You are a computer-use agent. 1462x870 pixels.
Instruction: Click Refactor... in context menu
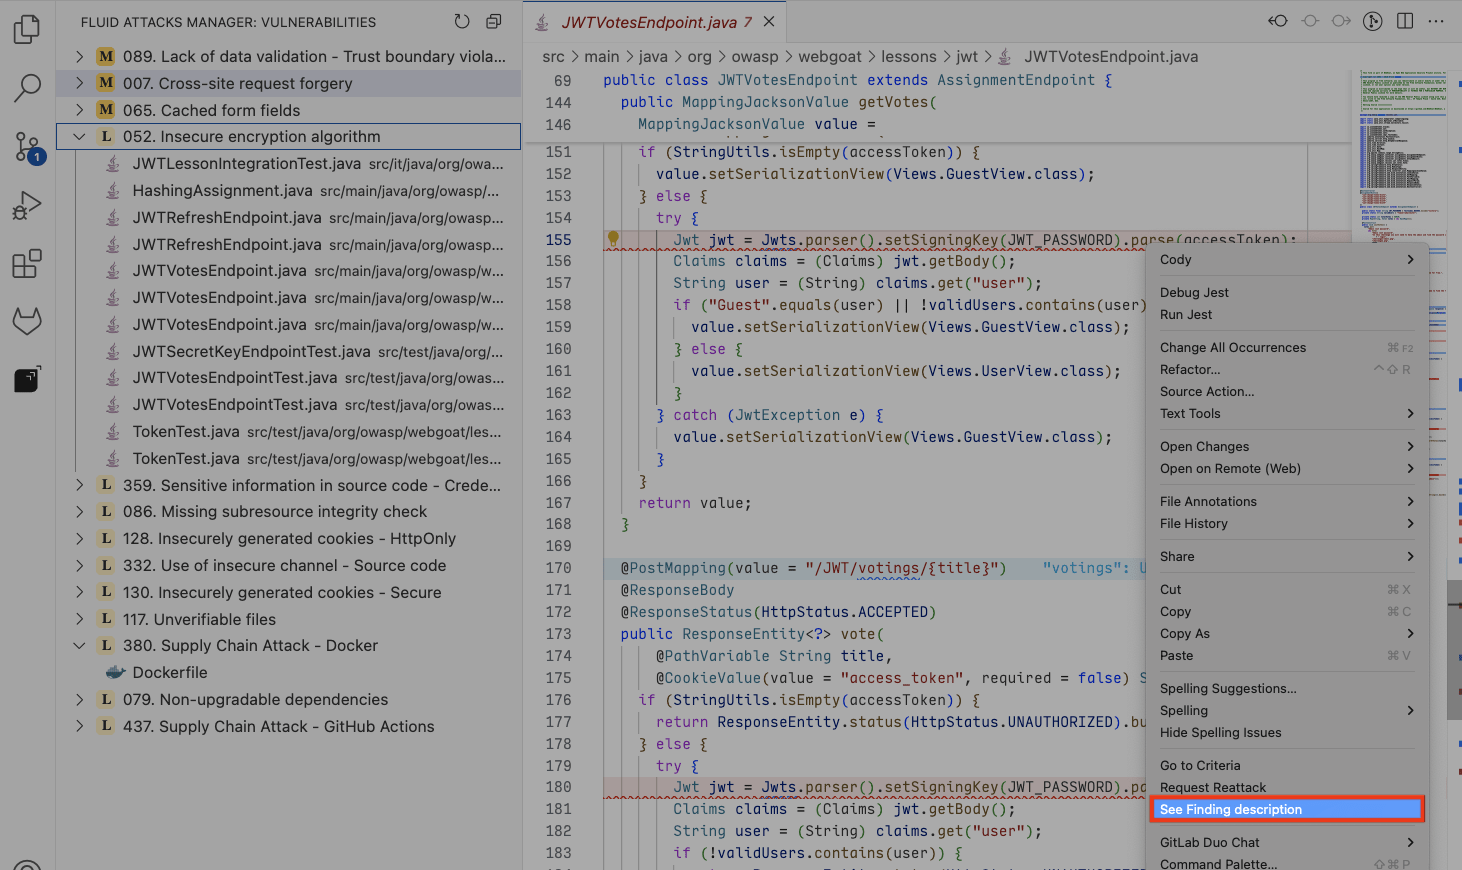(x=1287, y=369)
